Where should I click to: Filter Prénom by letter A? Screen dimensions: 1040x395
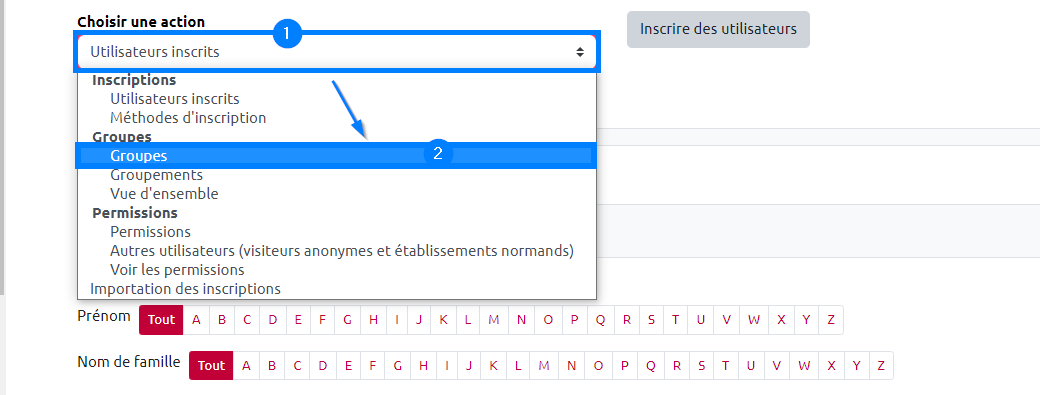[196, 320]
